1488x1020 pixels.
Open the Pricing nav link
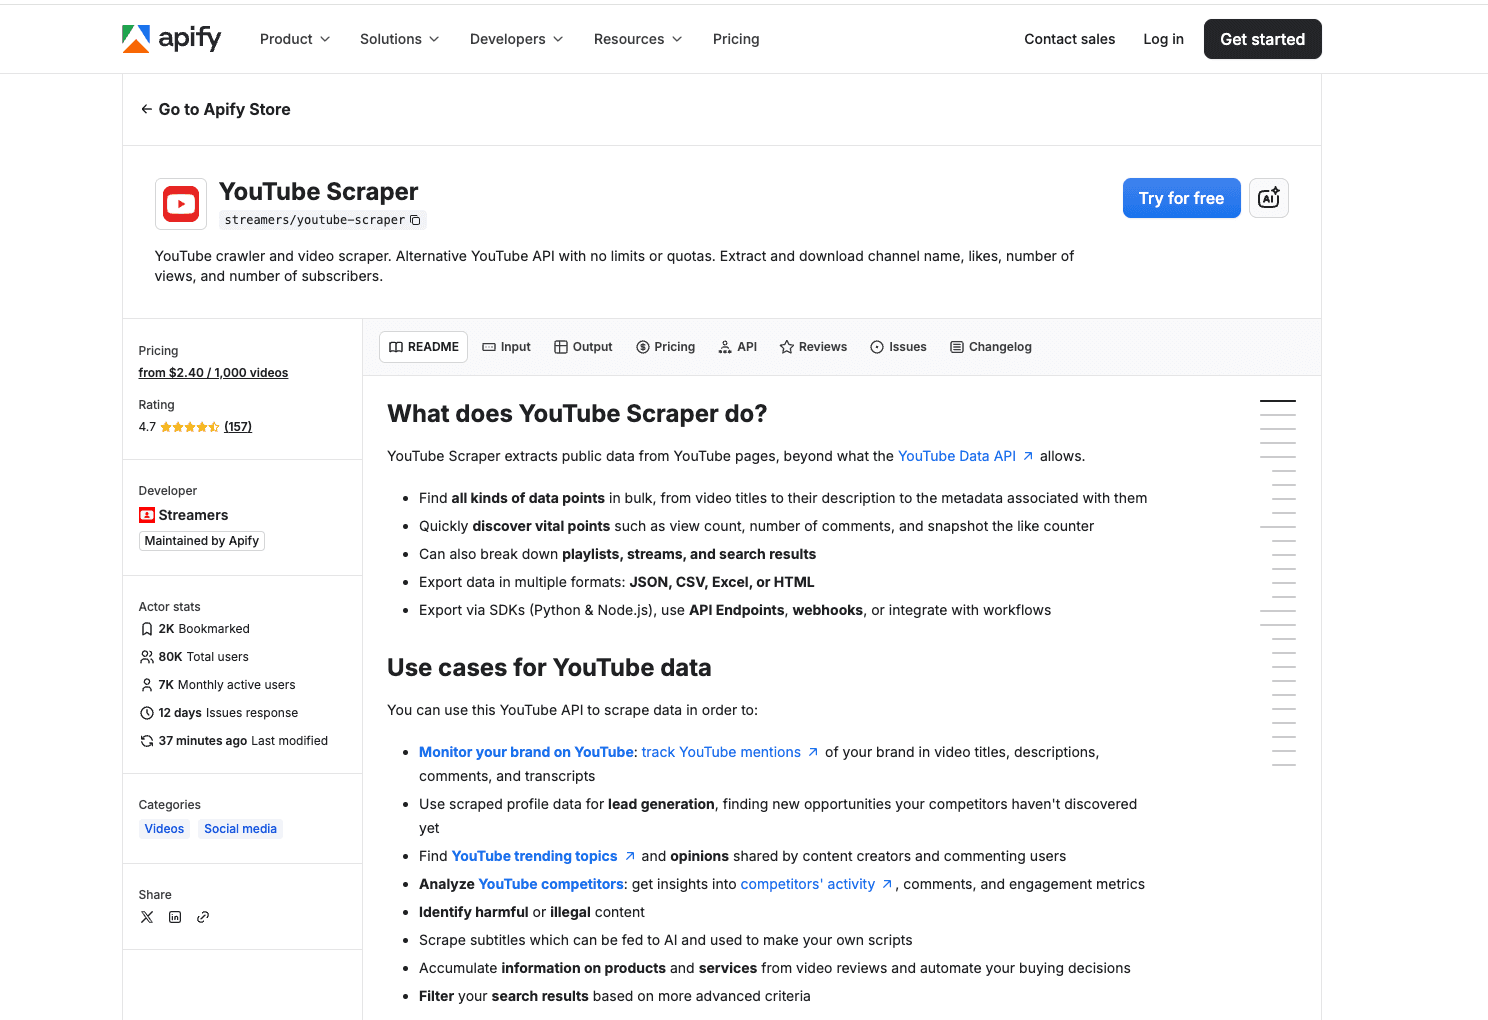pos(736,39)
